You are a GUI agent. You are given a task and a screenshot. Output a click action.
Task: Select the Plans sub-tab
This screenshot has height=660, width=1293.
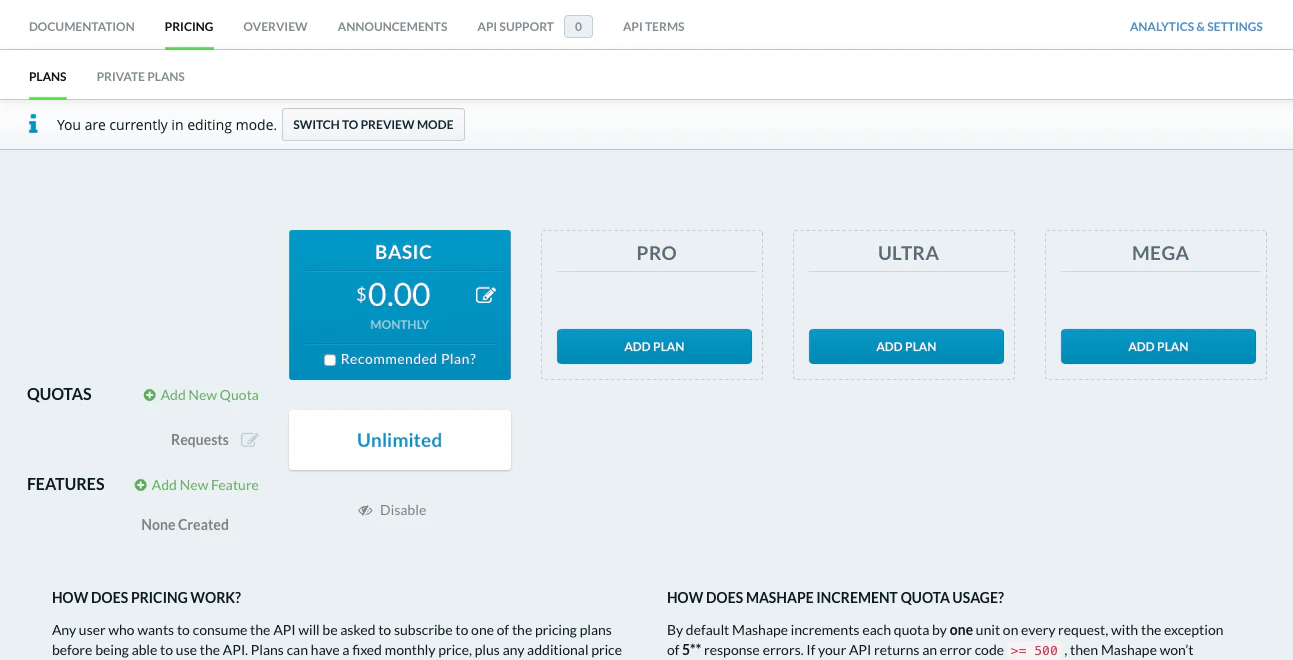[x=48, y=77]
